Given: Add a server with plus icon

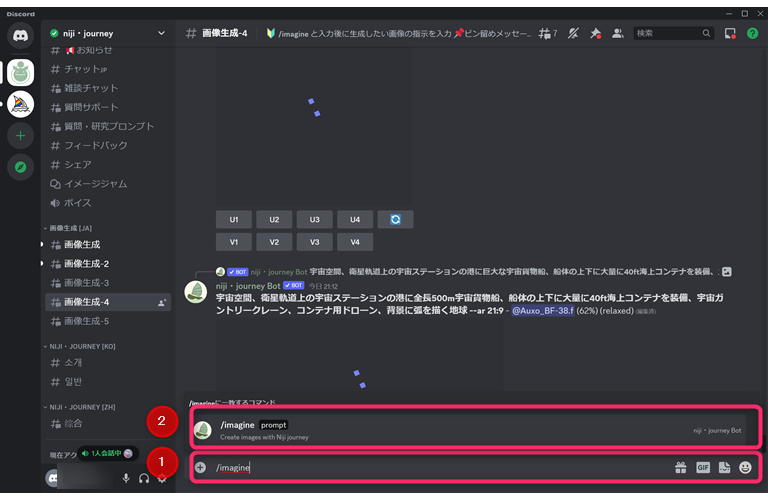Looking at the screenshot, I should click(20, 136).
